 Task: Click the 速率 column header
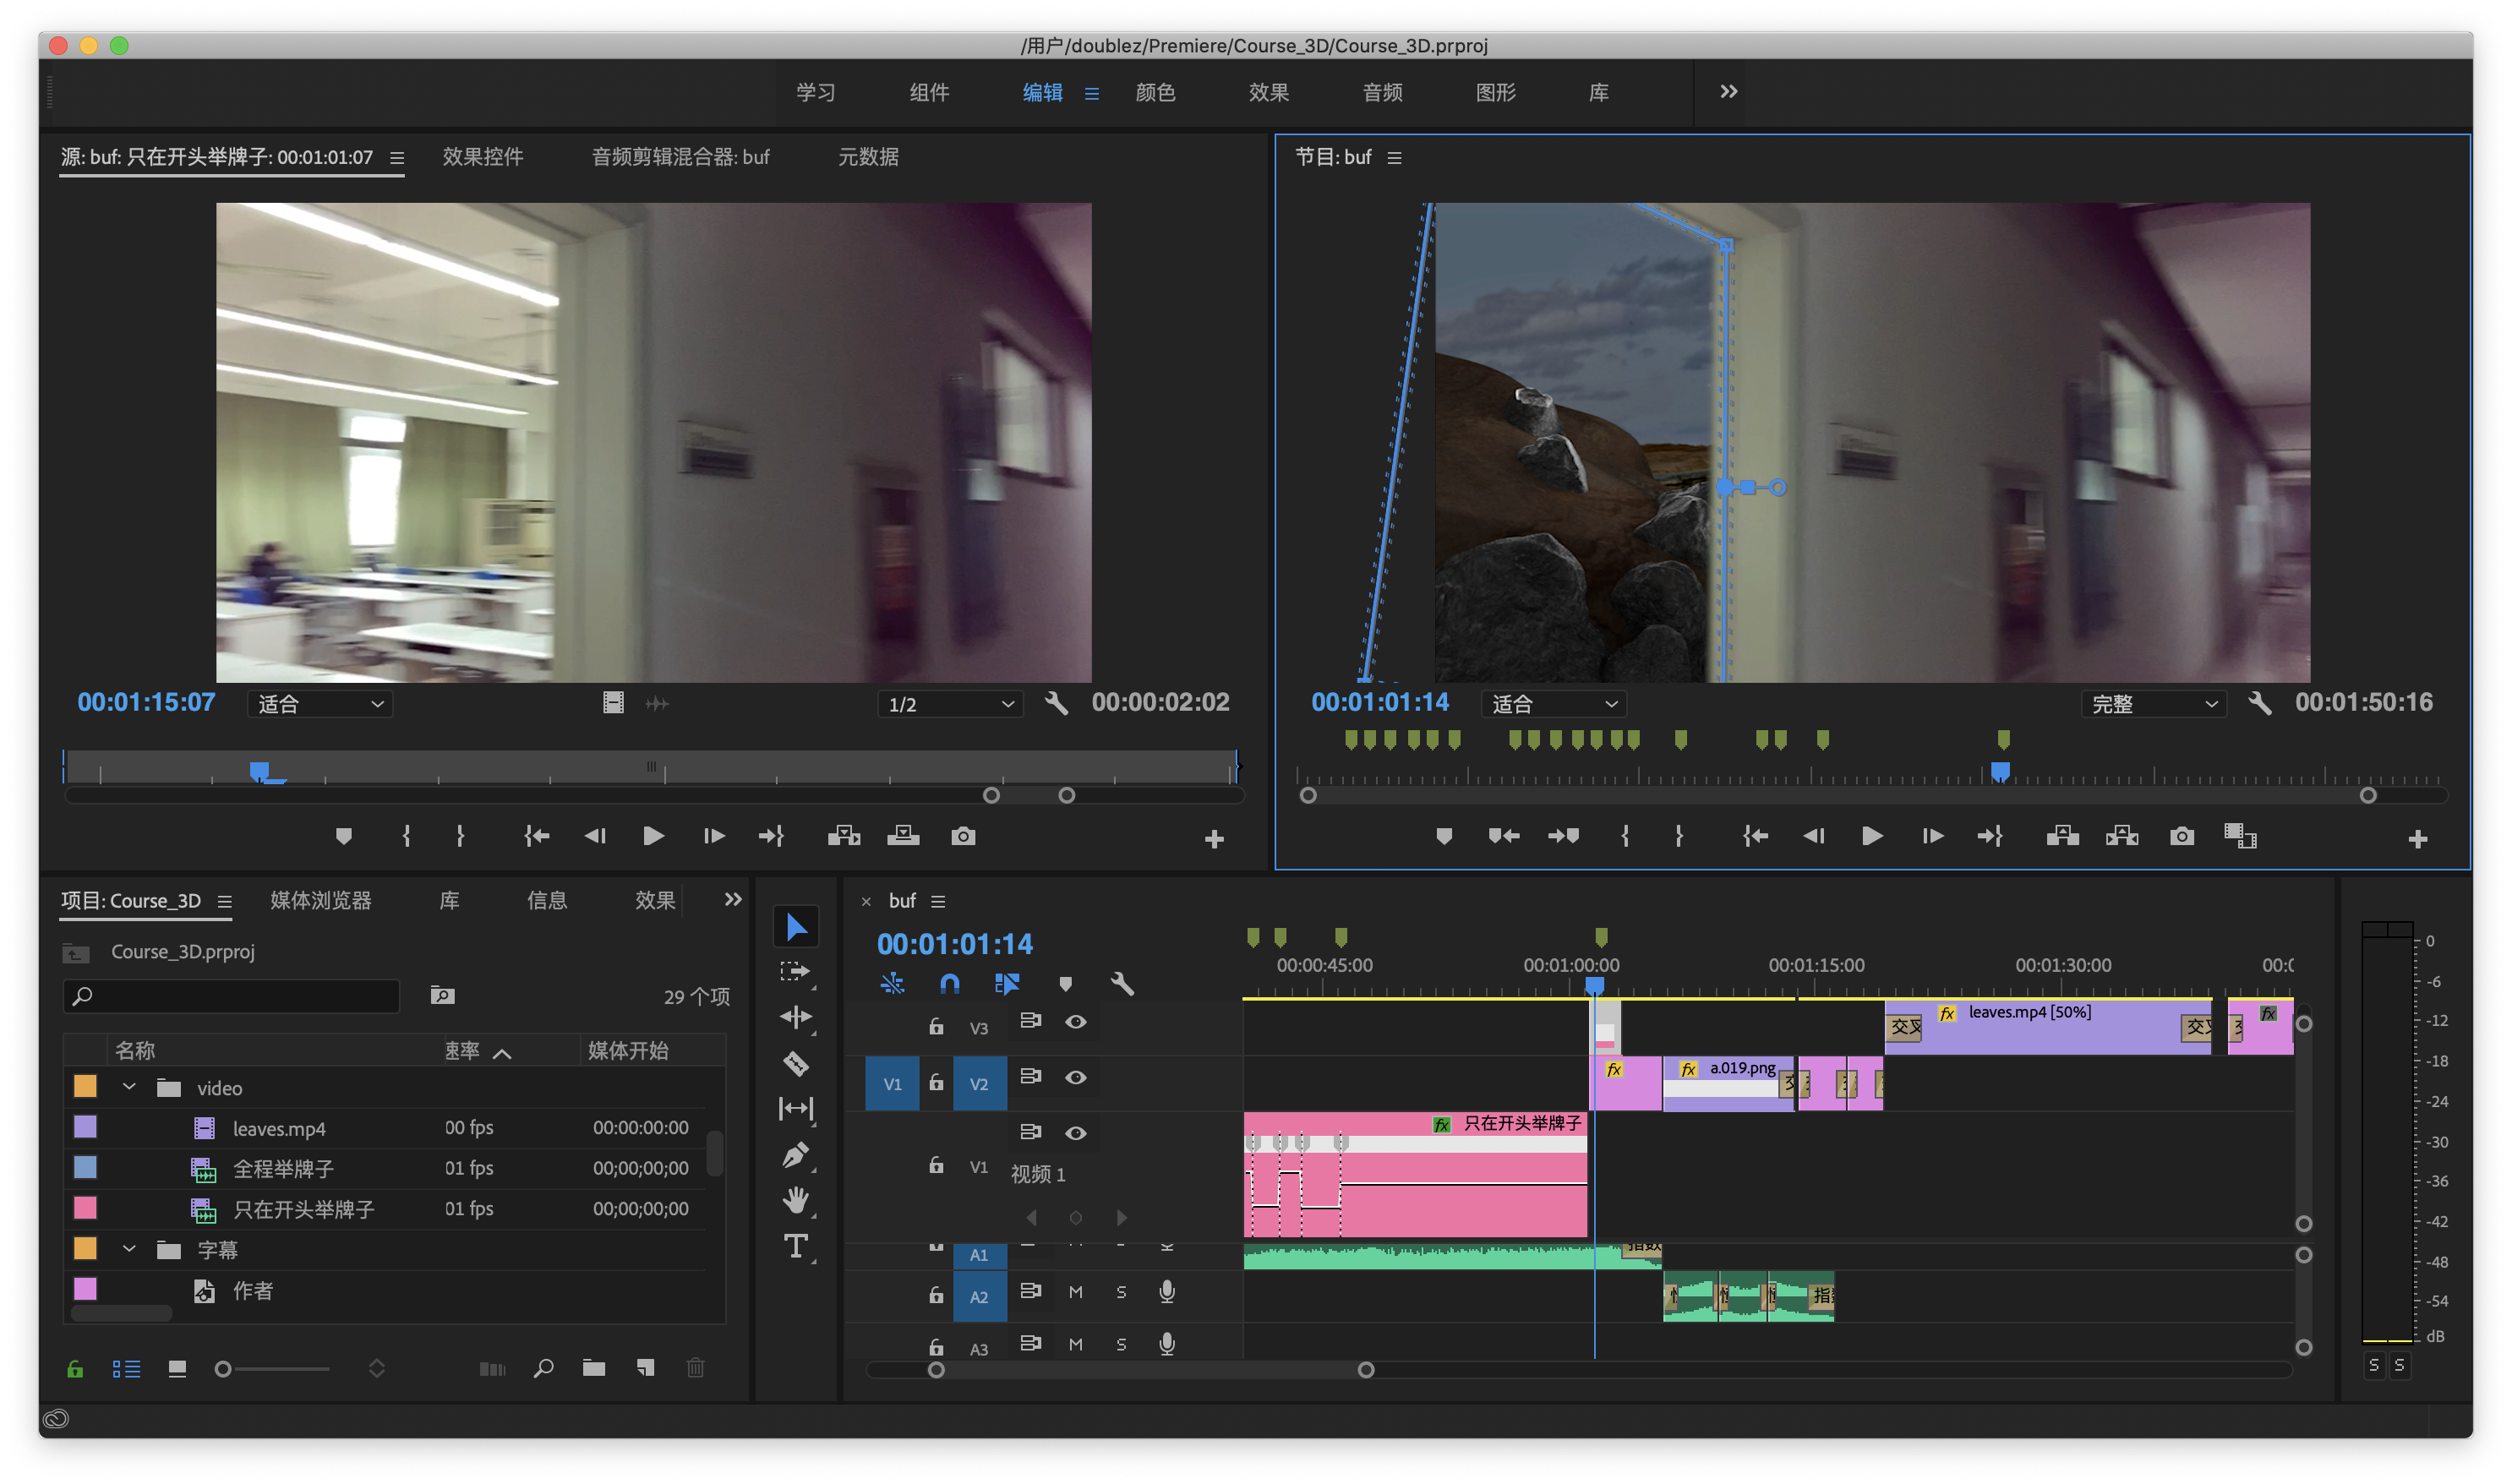462,1051
